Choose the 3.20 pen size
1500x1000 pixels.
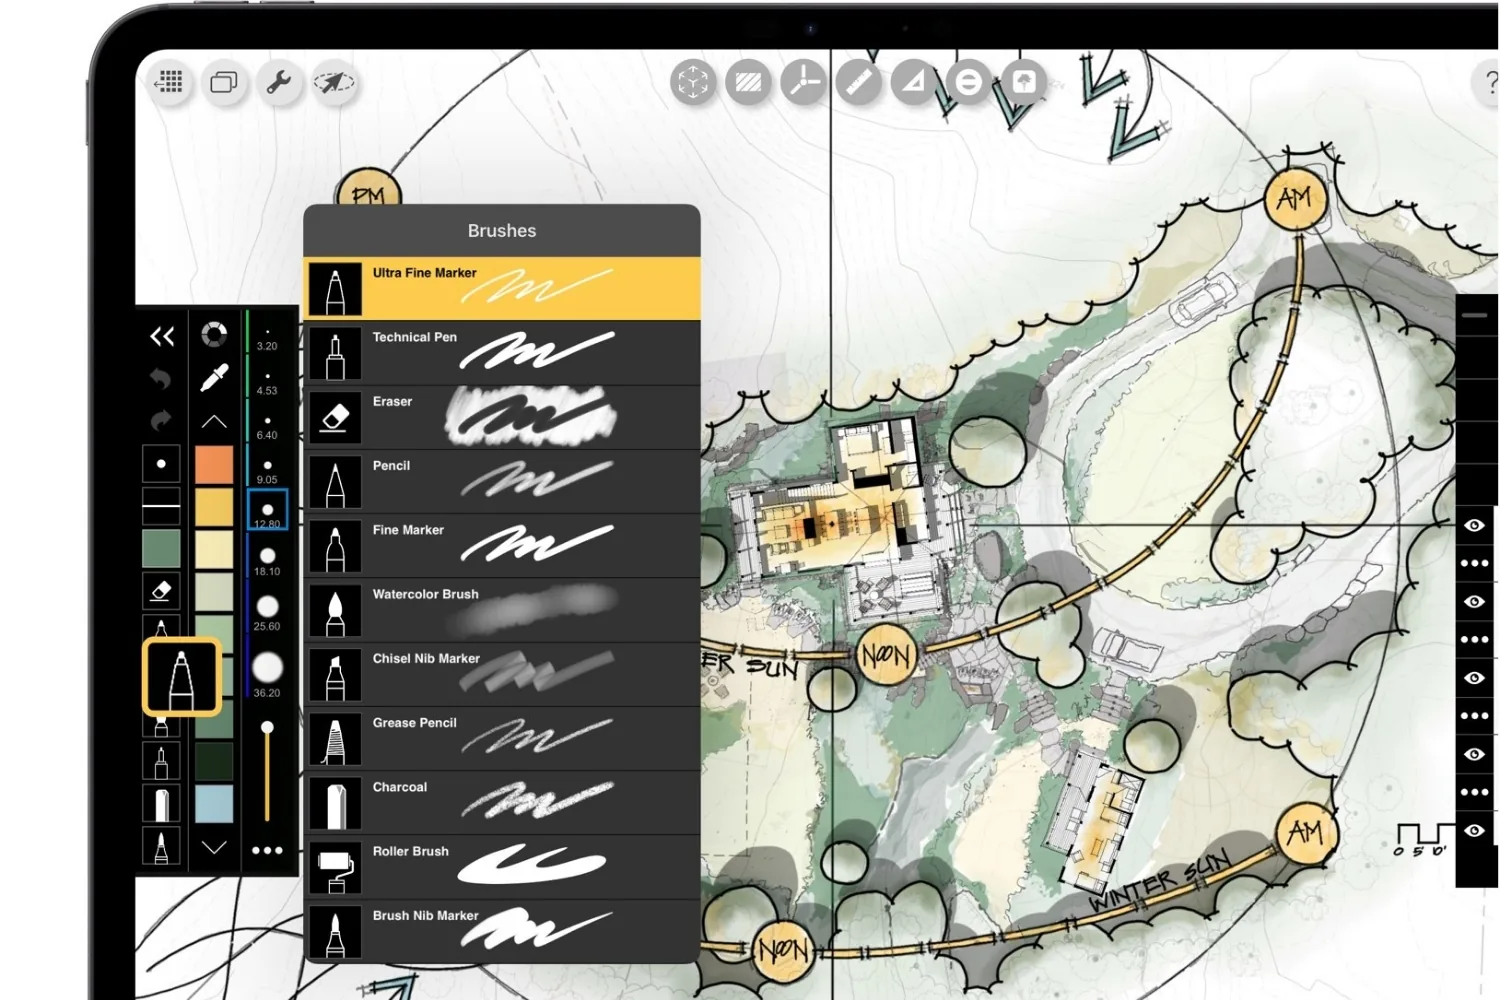(x=267, y=338)
